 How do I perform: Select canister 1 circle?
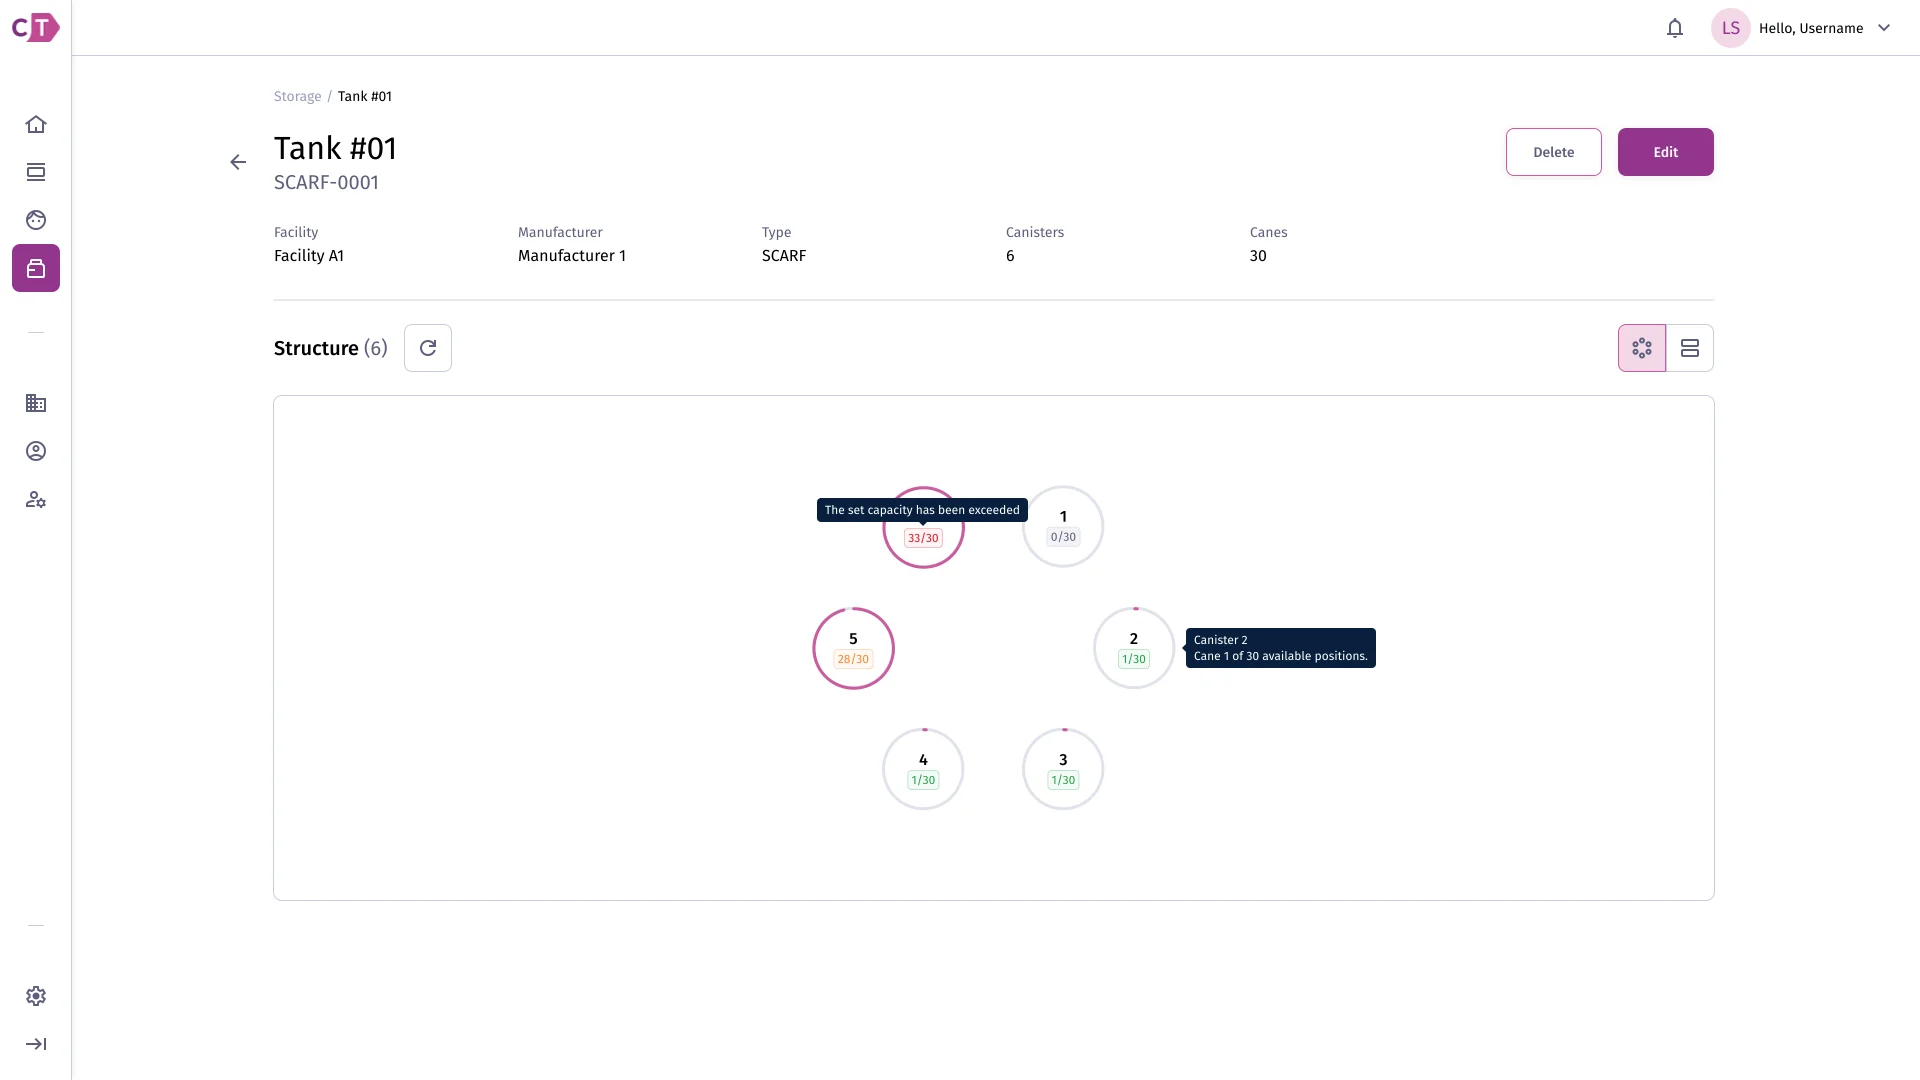pyautogui.click(x=1063, y=527)
